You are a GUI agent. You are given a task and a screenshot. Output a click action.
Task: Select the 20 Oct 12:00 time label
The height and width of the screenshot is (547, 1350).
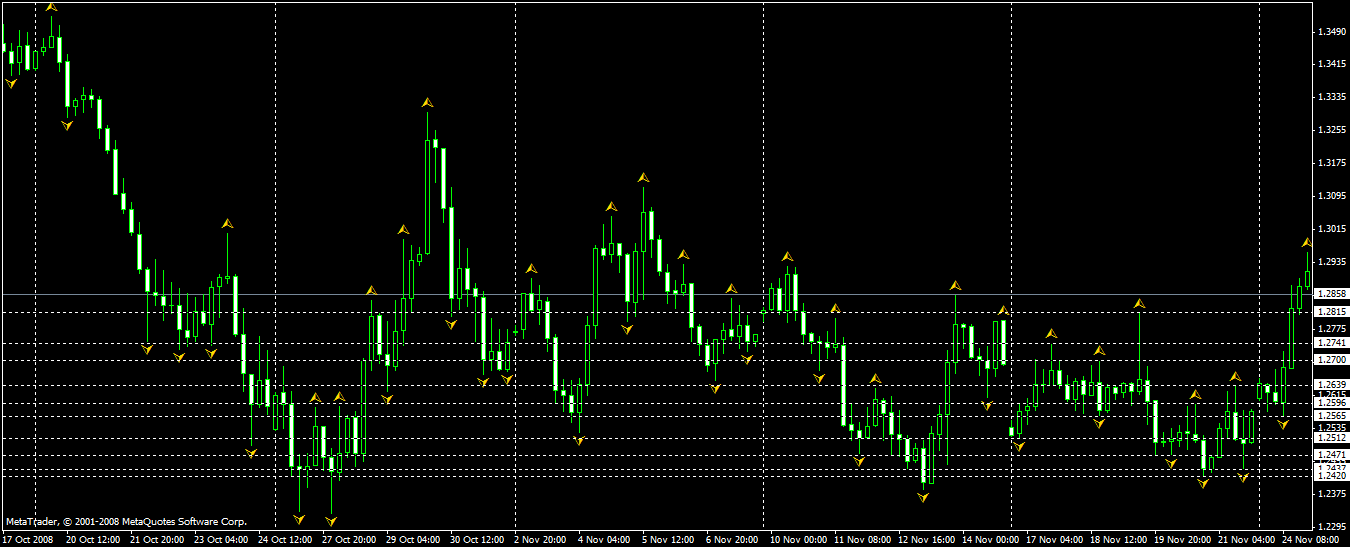93,540
